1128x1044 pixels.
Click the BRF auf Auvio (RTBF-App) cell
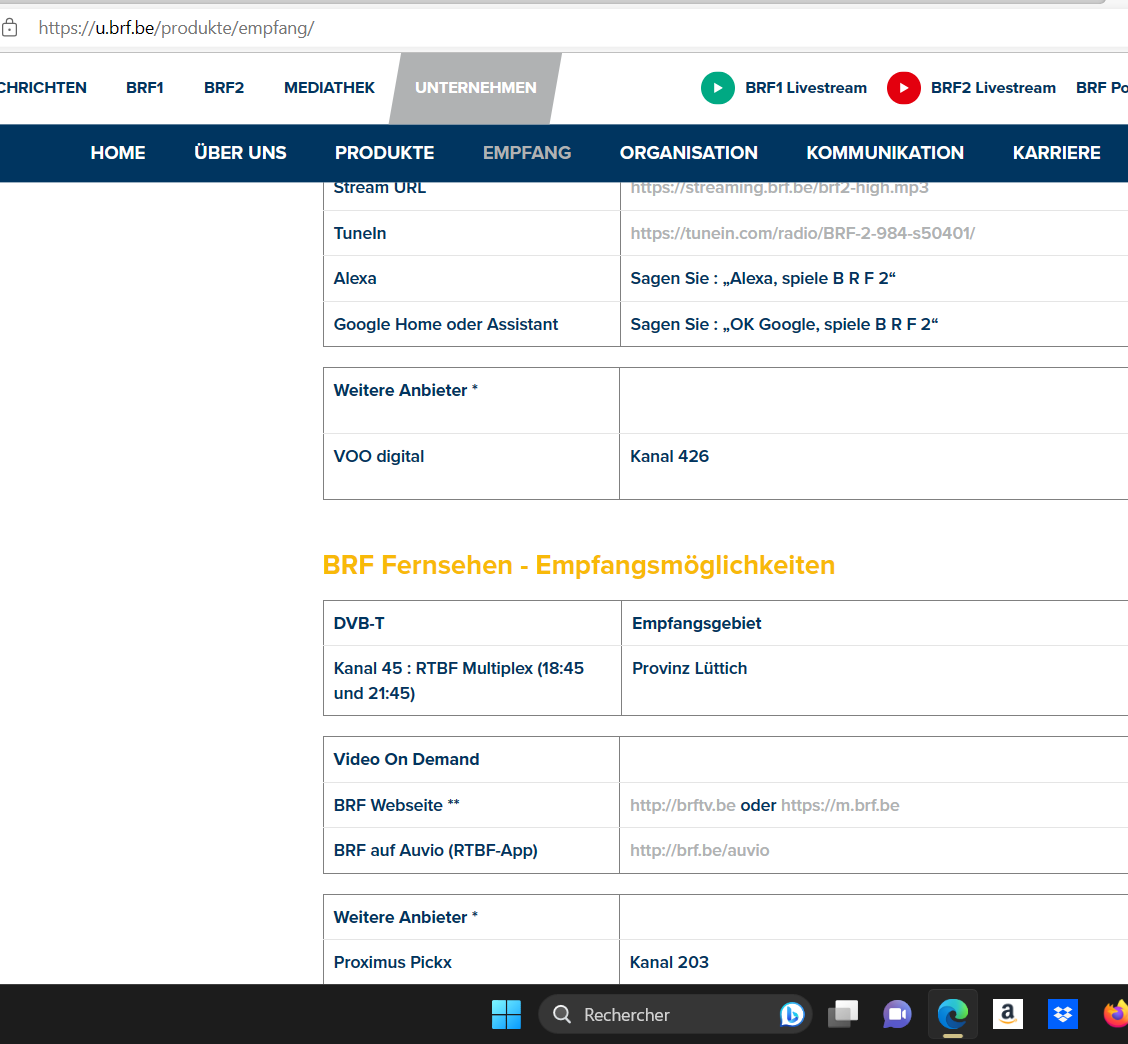point(471,850)
